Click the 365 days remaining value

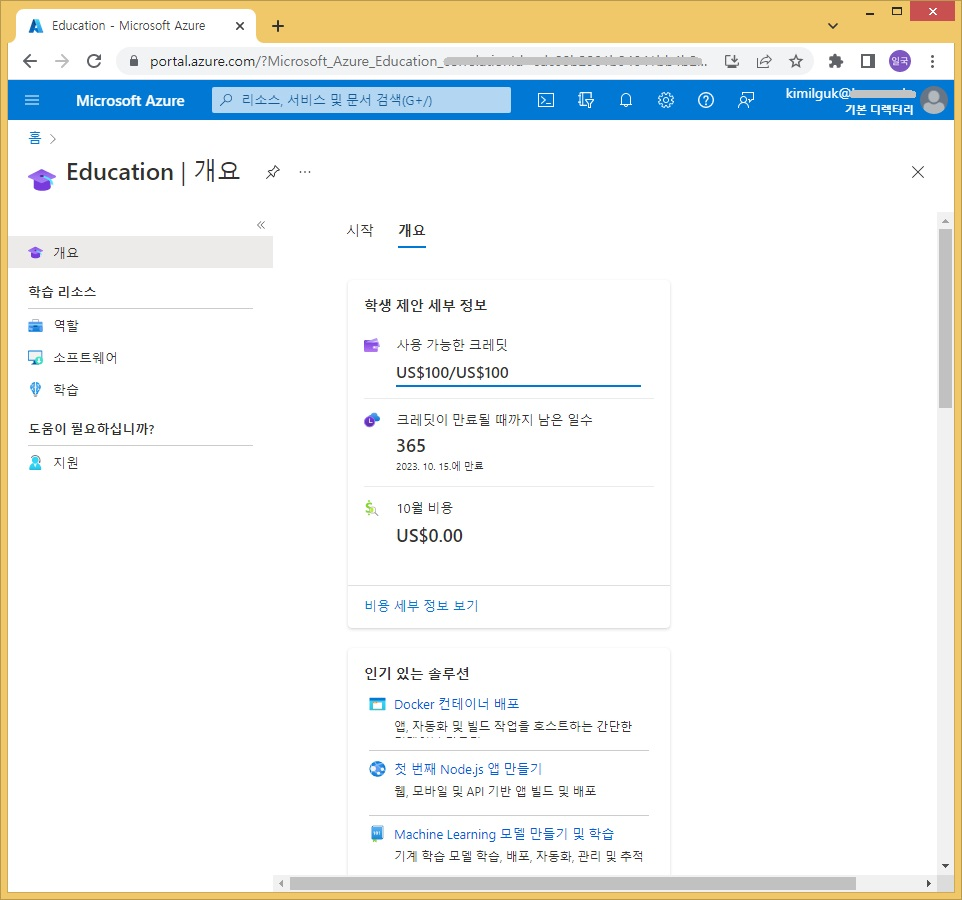pos(410,445)
